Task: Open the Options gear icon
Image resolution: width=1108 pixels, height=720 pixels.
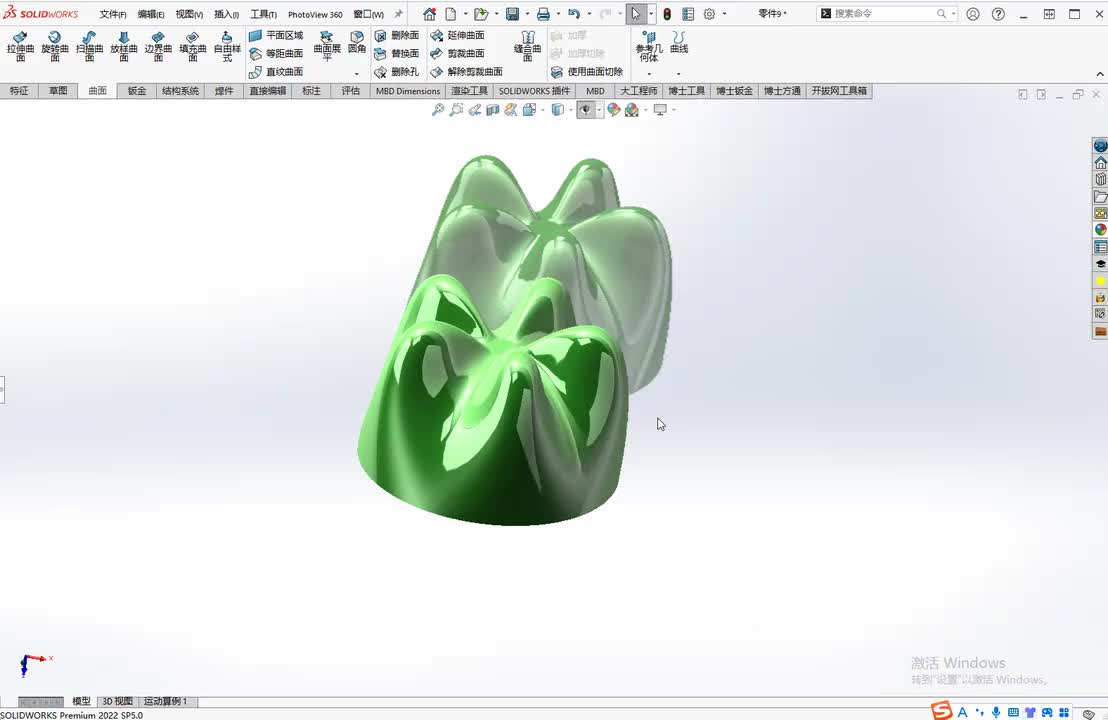Action: point(709,14)
